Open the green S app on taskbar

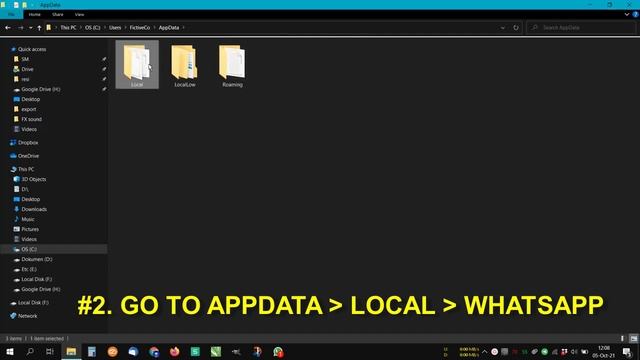point(196,351)
